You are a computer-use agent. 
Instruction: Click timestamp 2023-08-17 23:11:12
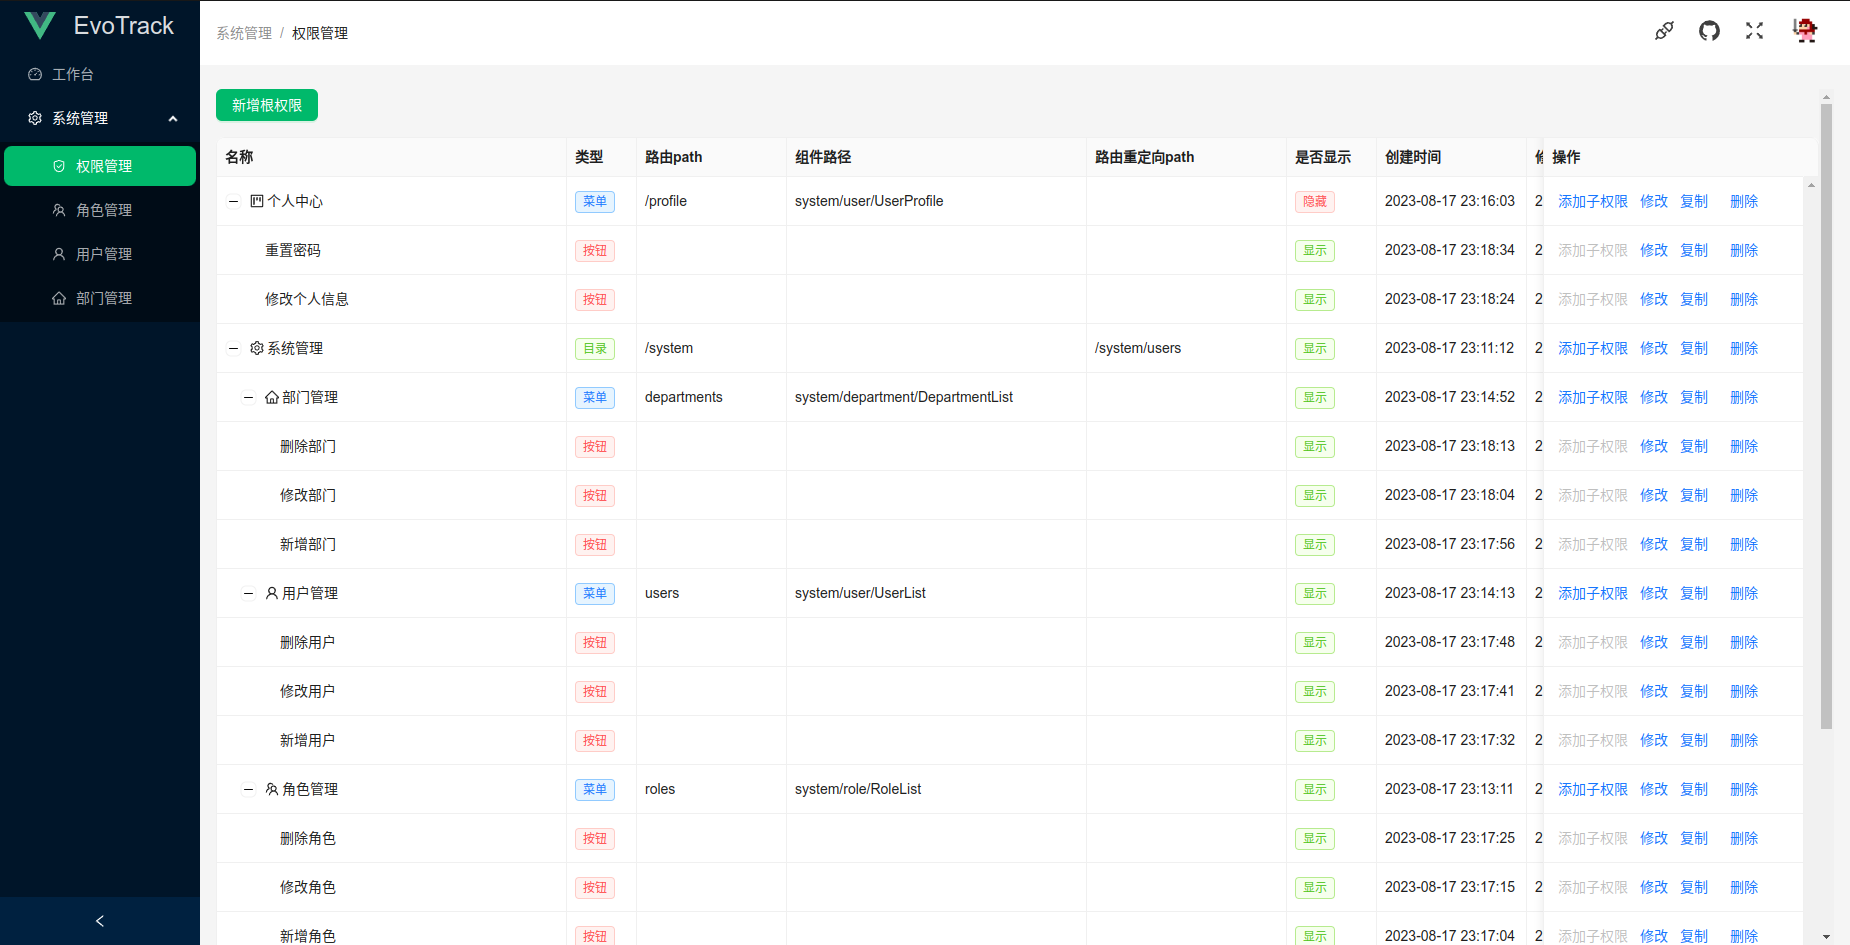tap(1449, 348)
